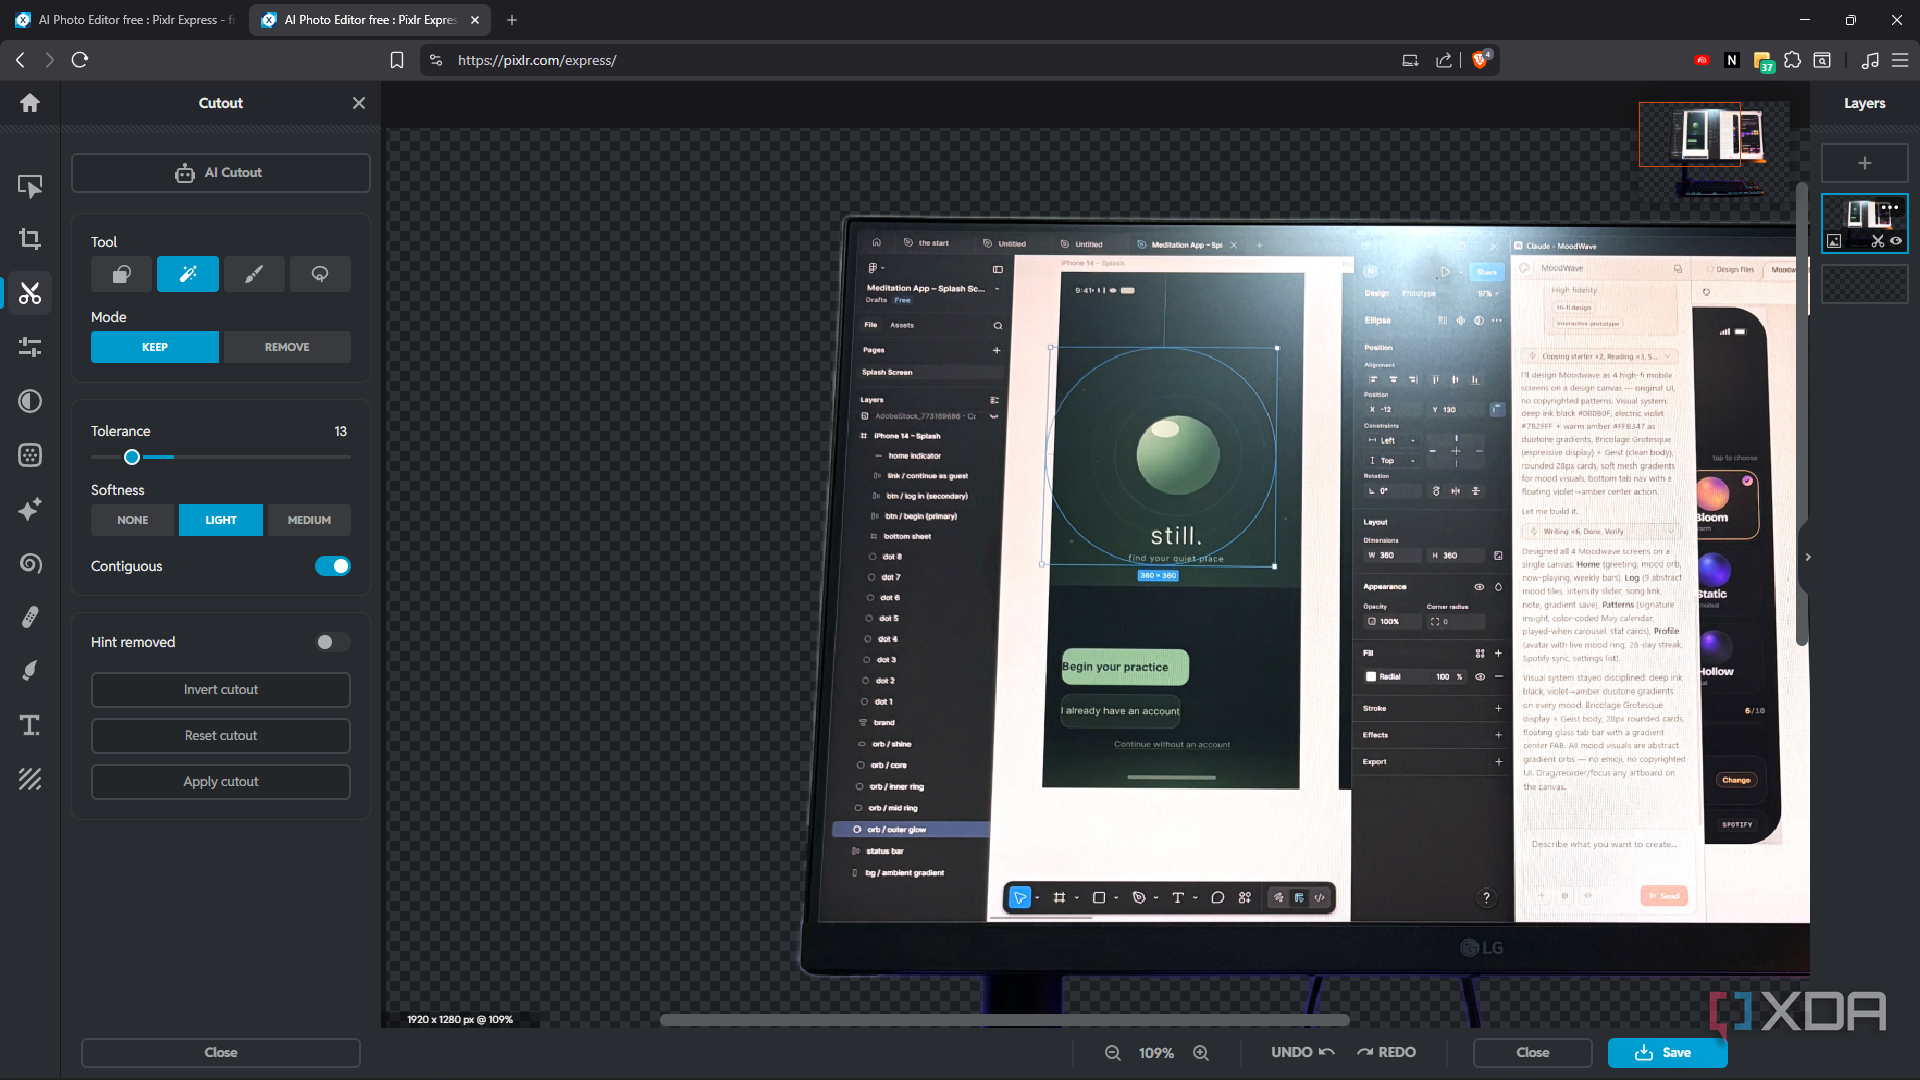The width and height of the screenshot is (1920, 1080).
Task: Adjust the Tolerance slider handle
Action: pos(132,457)
